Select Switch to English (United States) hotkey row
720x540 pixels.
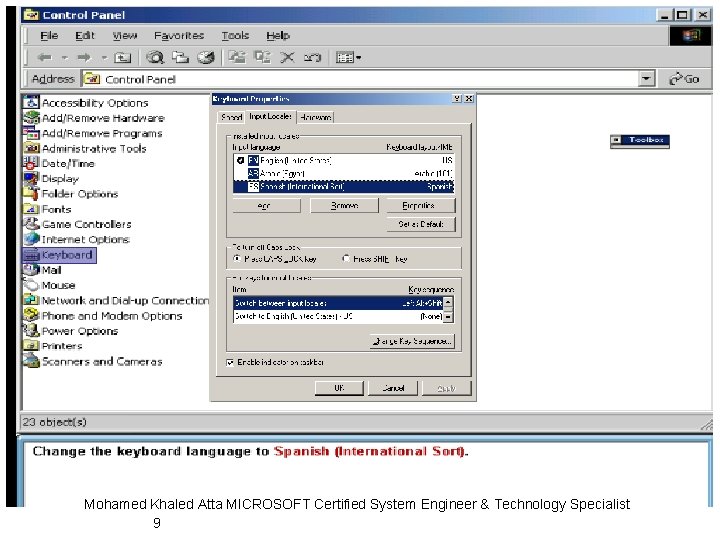pyautogui.click(x=338, y=316)
